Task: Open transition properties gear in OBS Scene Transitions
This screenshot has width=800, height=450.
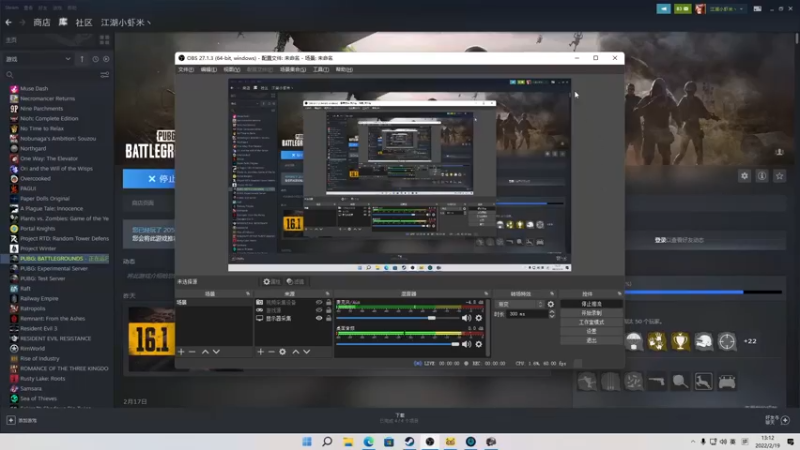Action: pyautogui.click(x=551, y=304)
